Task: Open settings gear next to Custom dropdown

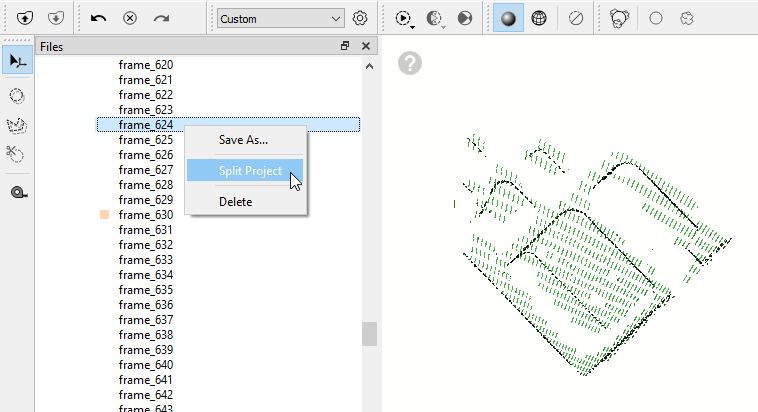Action: [361, 18]
